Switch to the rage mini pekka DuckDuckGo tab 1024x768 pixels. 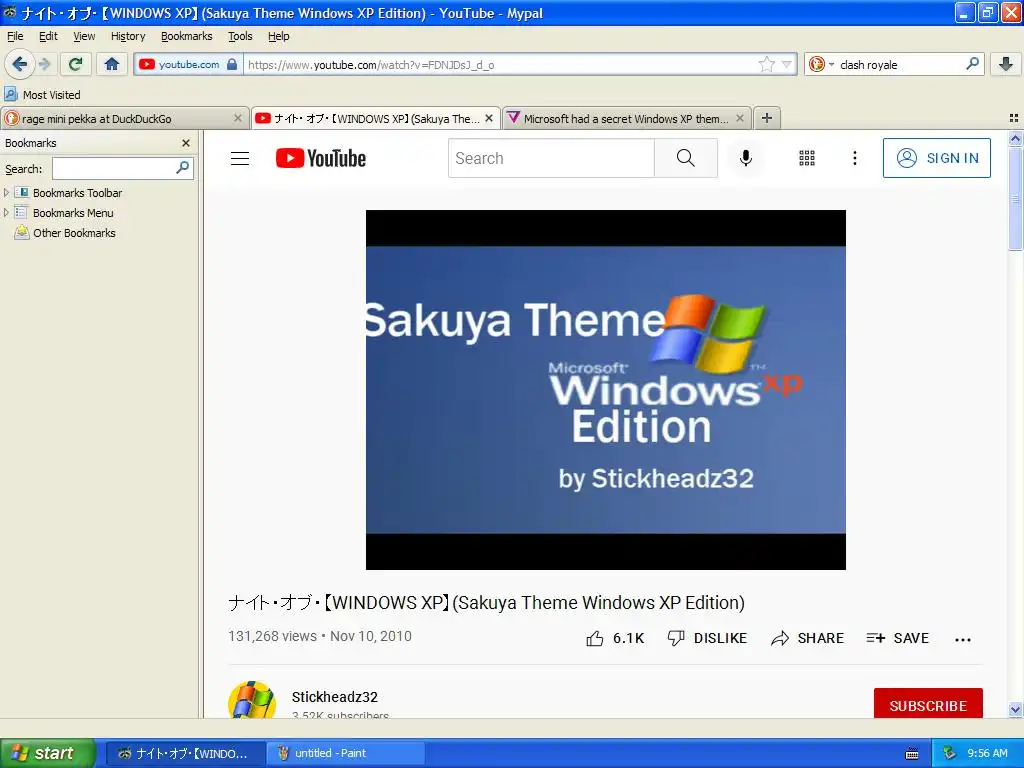[x=124, y=118]
